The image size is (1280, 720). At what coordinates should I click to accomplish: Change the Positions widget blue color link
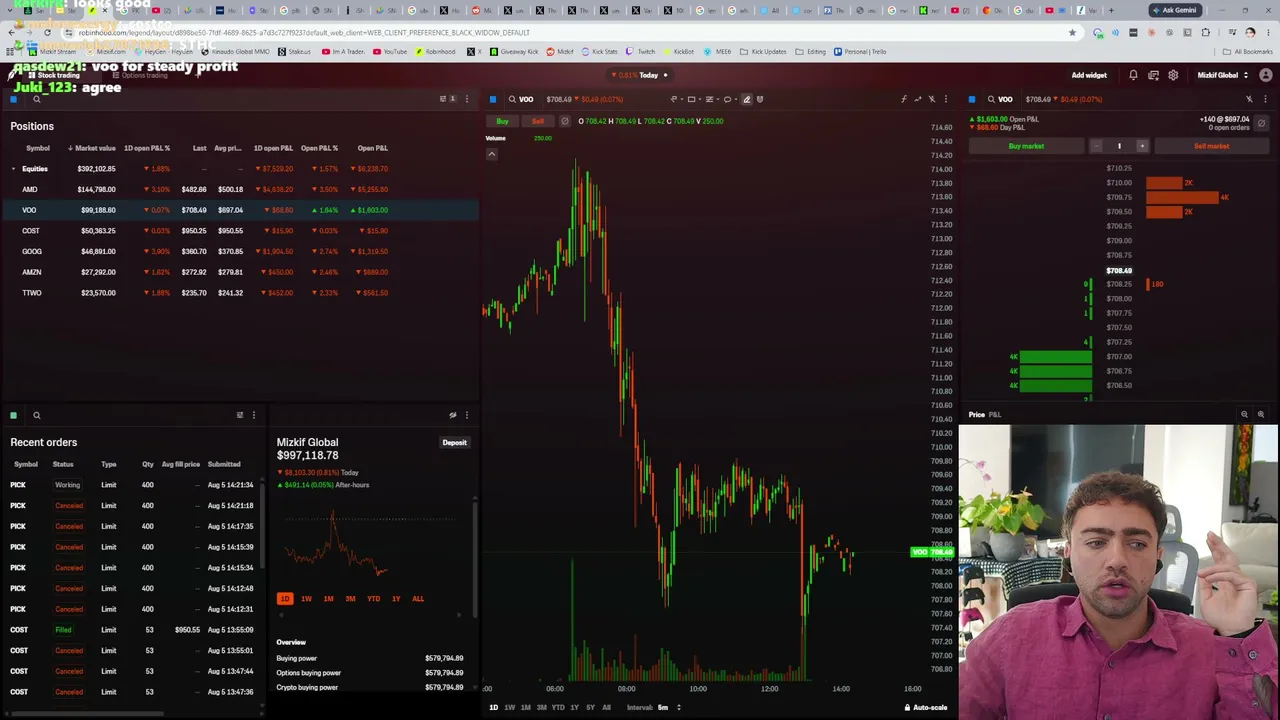point(13,99)
